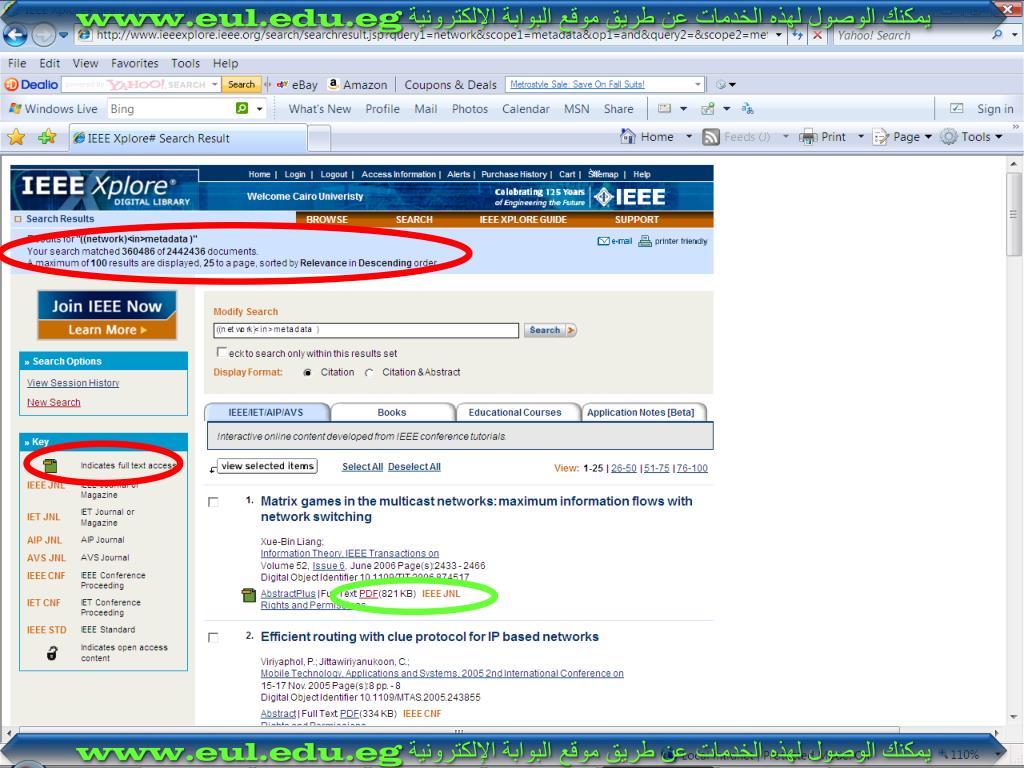The height and width of the screenshot is (768, 1024).
Task: Go to results page 26-50
Action: (624, 468)
